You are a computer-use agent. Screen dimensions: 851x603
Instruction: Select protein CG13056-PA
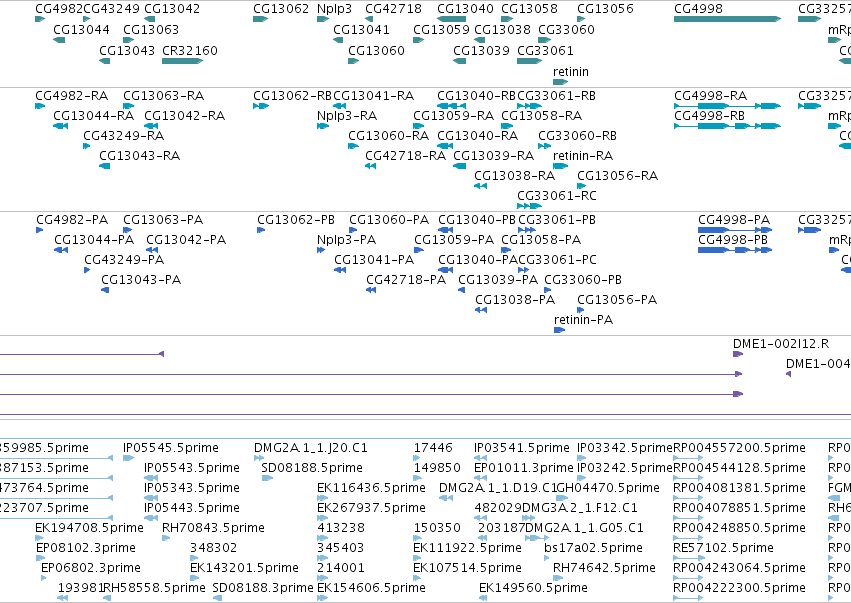(x=617, y=300)
